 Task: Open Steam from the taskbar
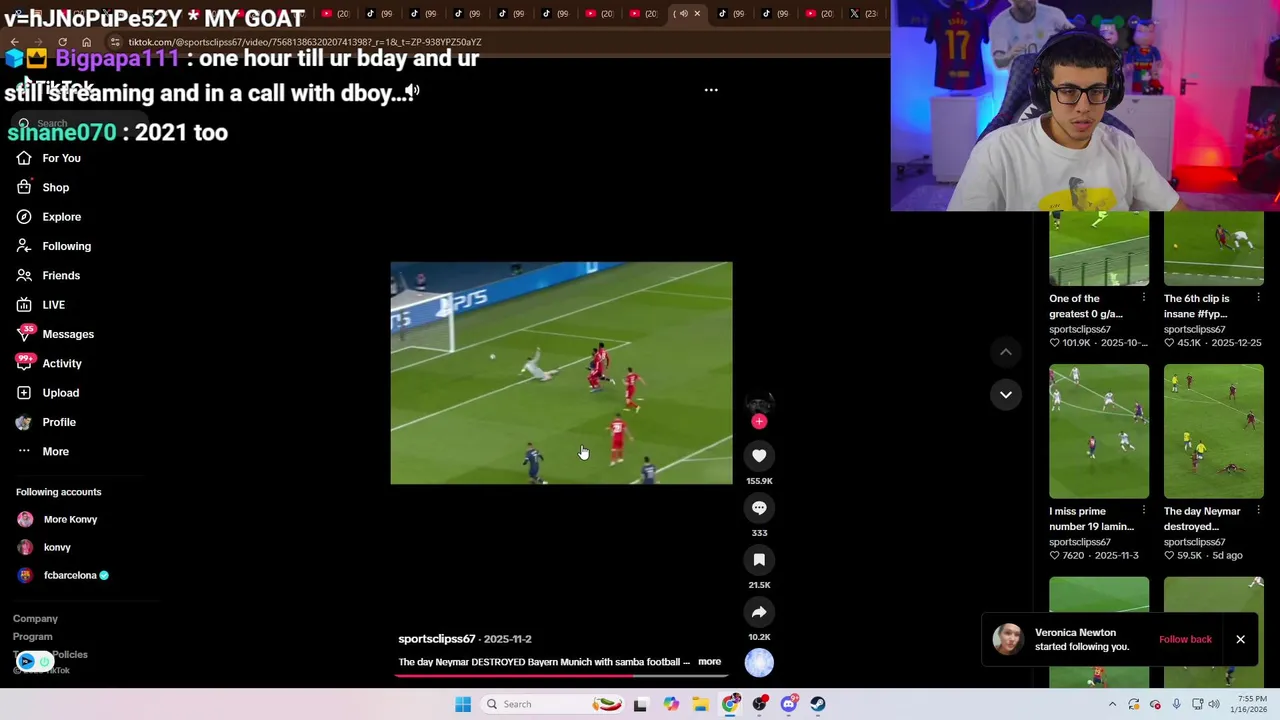click(818, 704)
